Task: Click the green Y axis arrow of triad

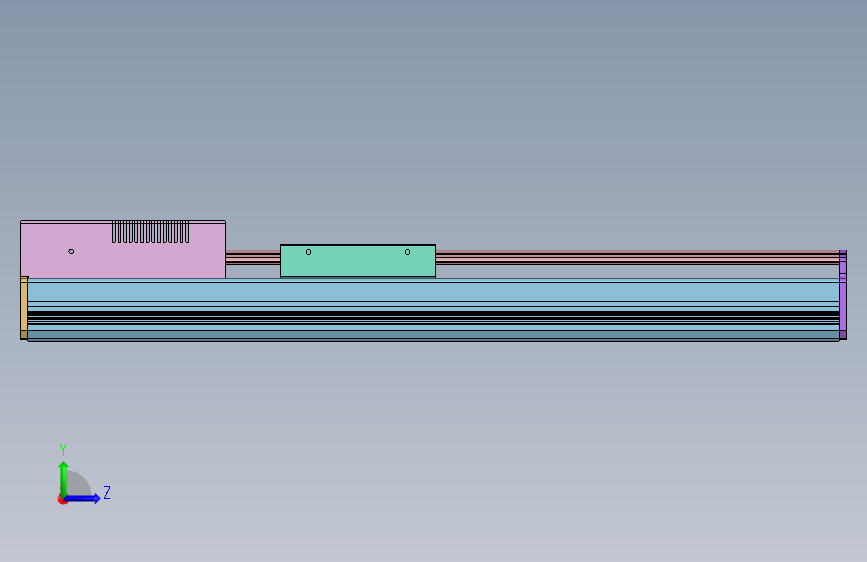Action: click(64, 478)
